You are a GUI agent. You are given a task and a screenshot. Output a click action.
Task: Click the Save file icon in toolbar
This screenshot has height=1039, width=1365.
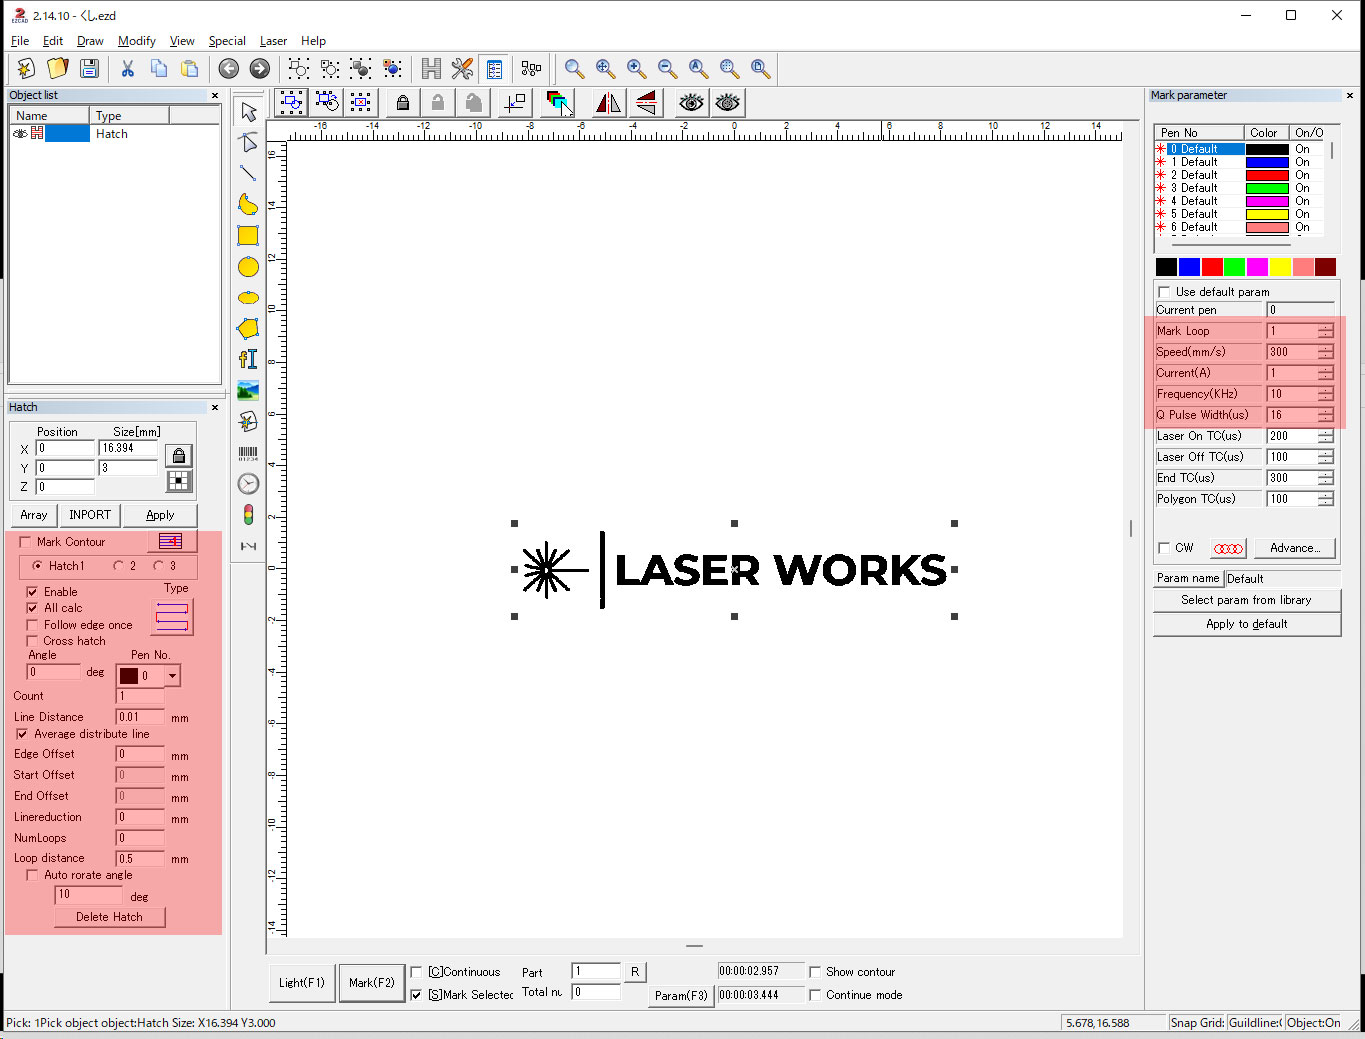click(89, 68)
